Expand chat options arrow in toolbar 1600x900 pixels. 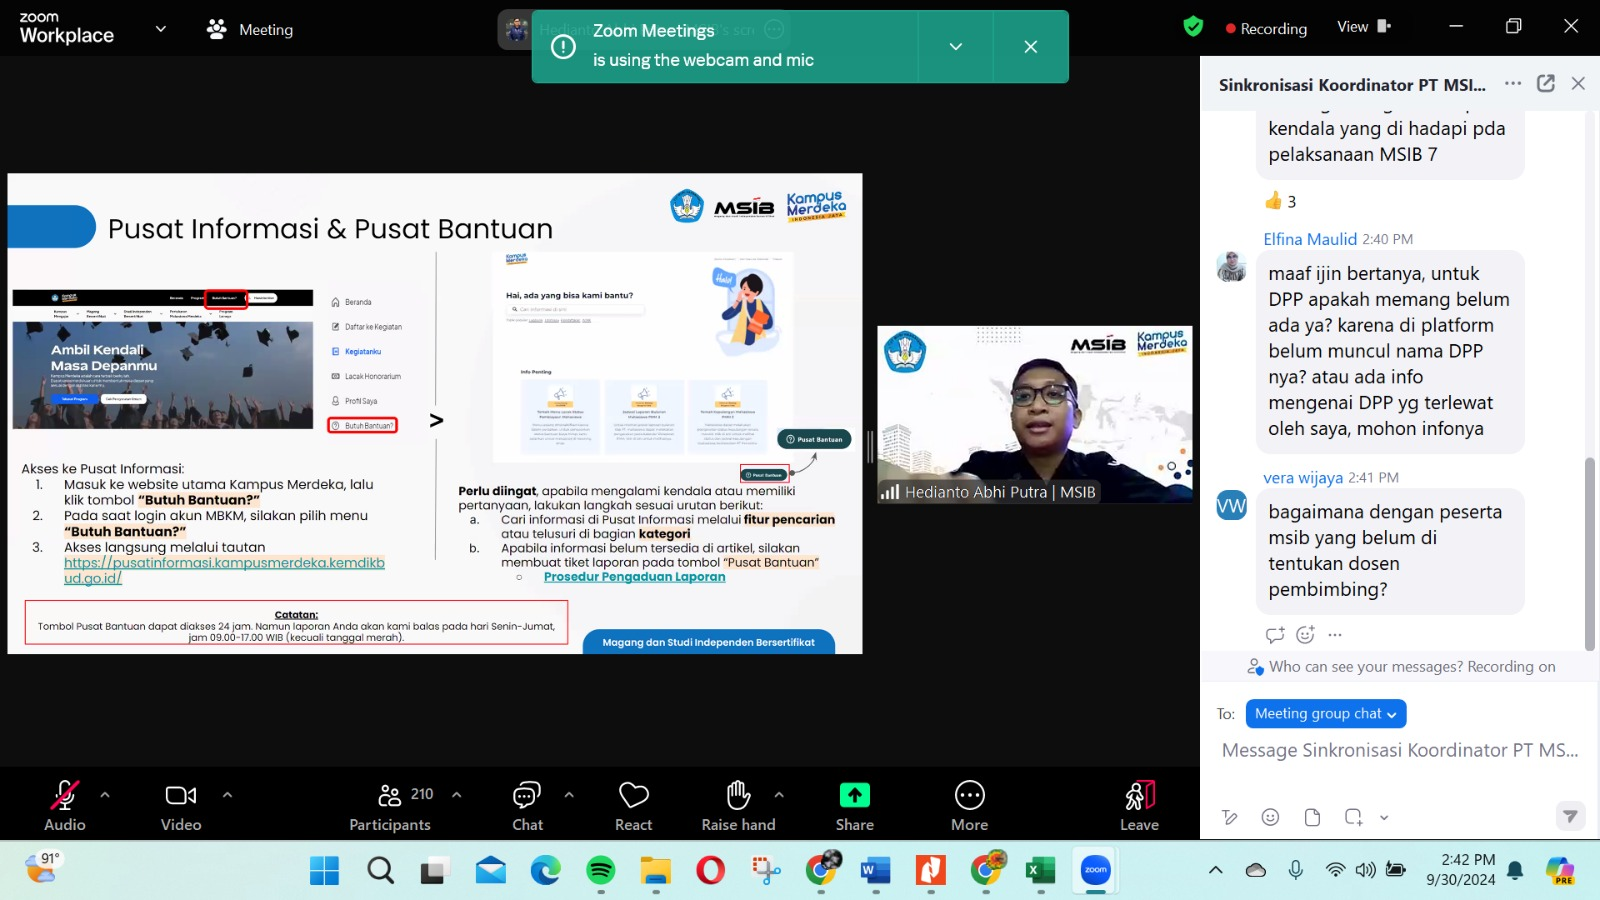tap(569, 795)
